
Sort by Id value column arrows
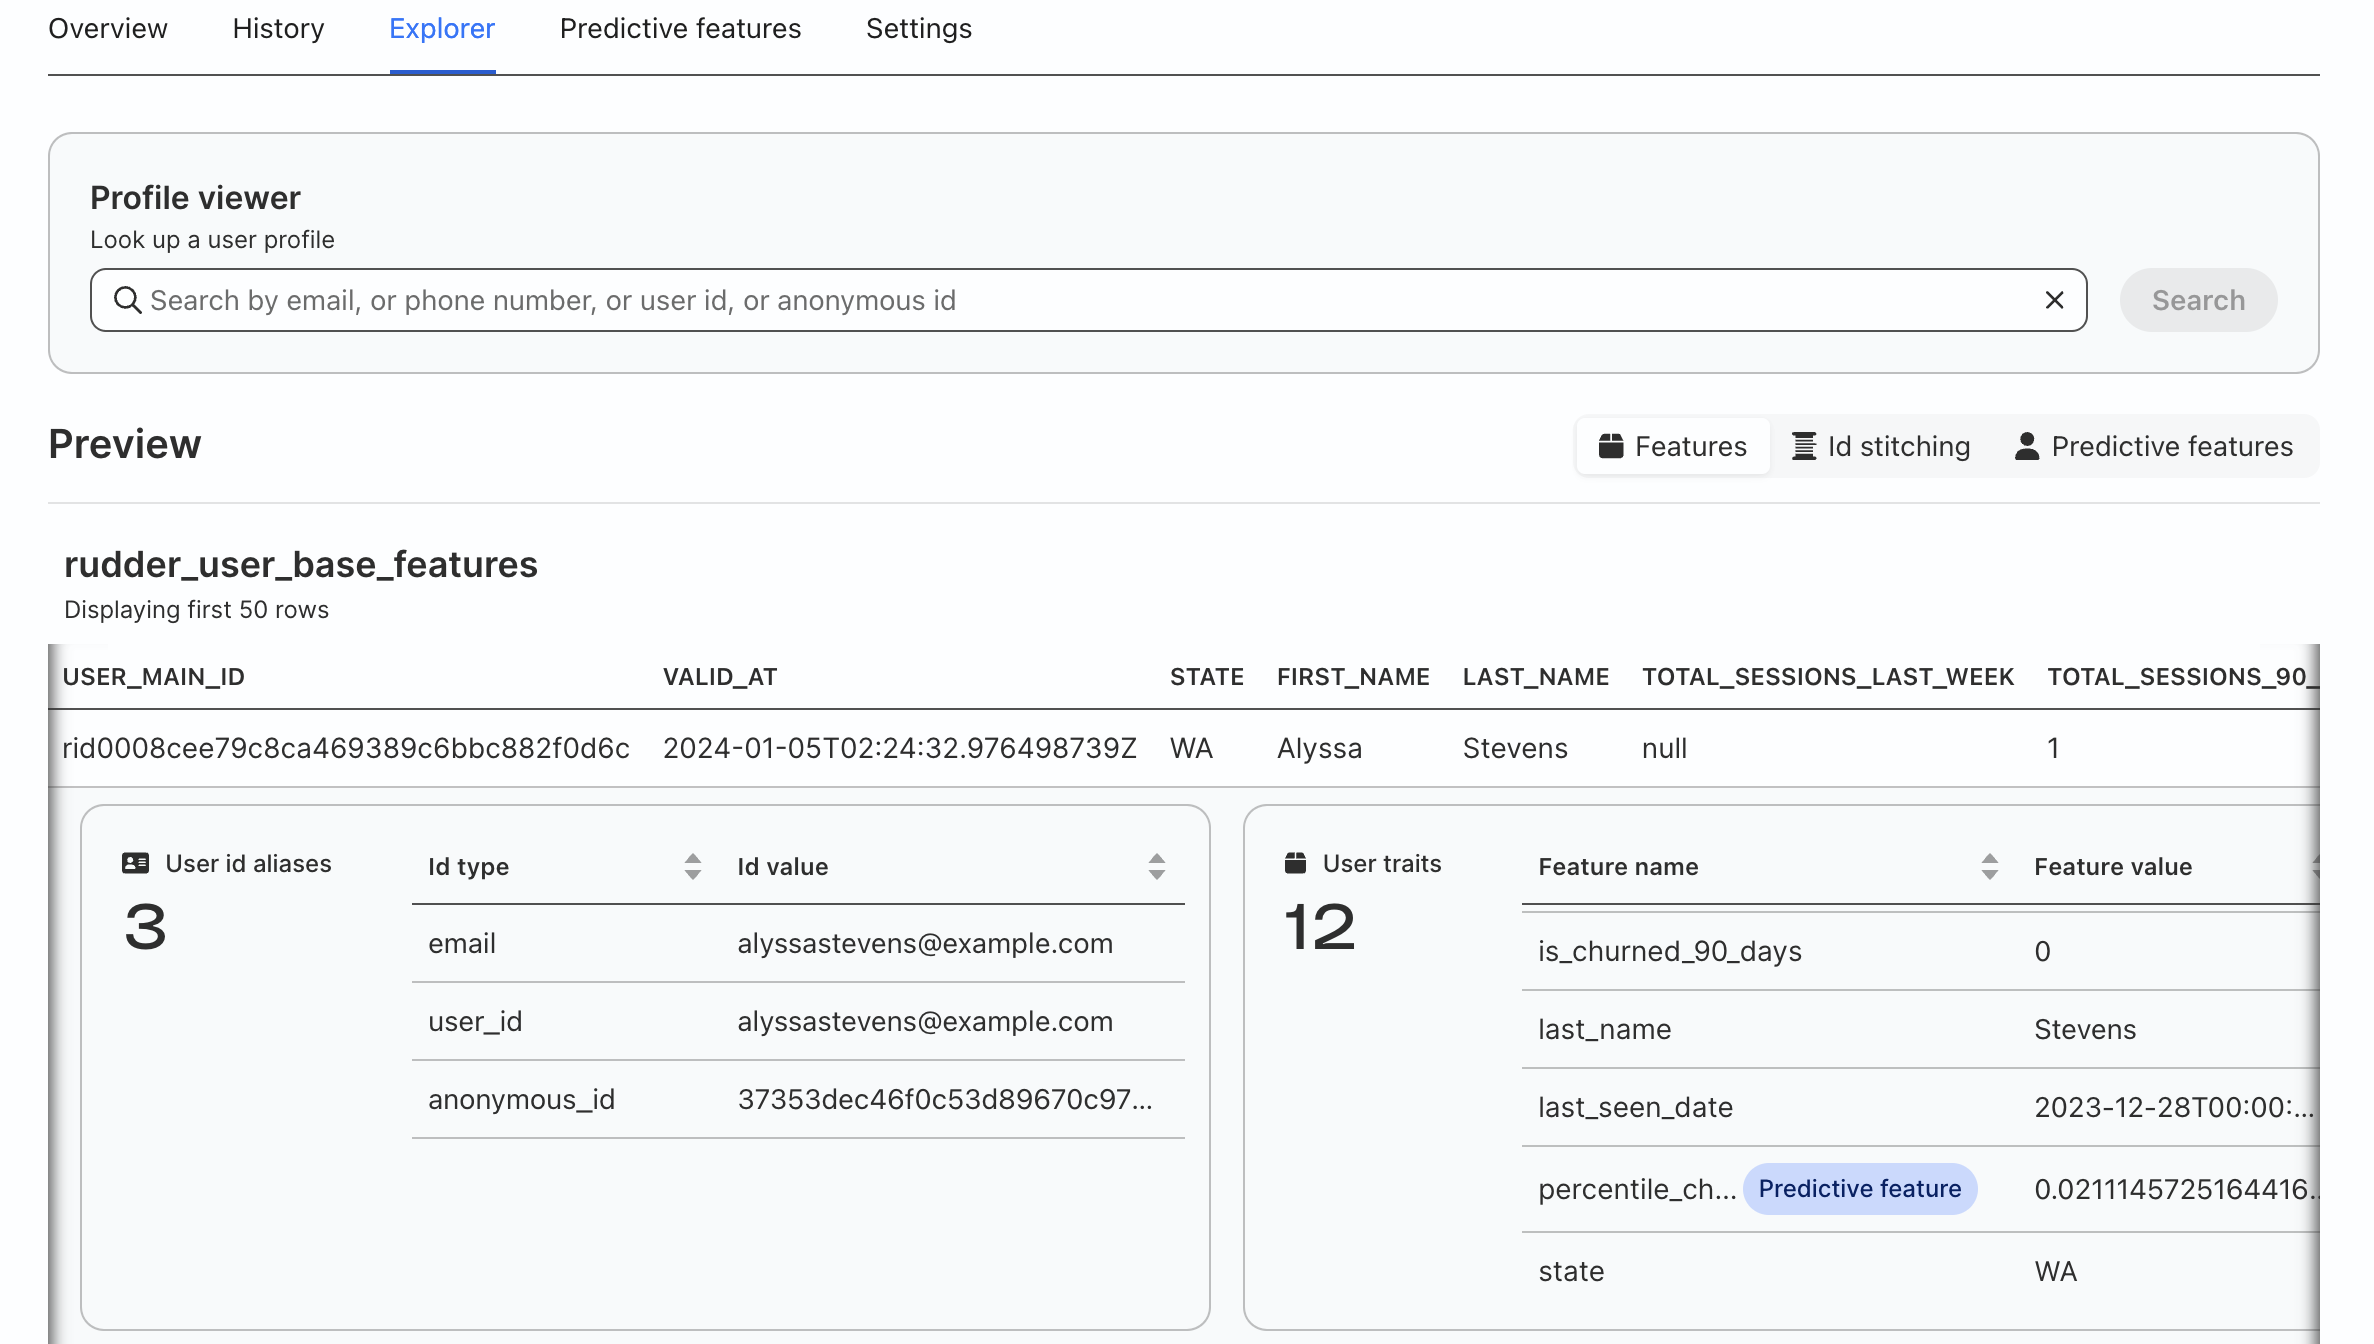click(x=1156, y=866)
